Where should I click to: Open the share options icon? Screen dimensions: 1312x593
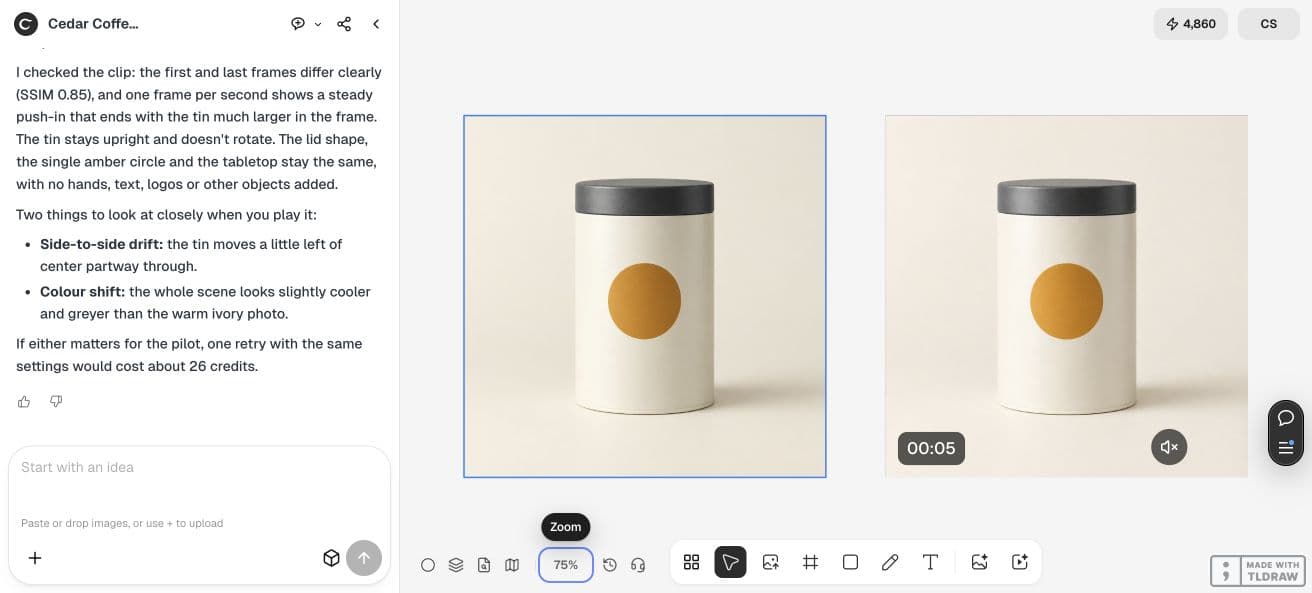click(344, 24)
